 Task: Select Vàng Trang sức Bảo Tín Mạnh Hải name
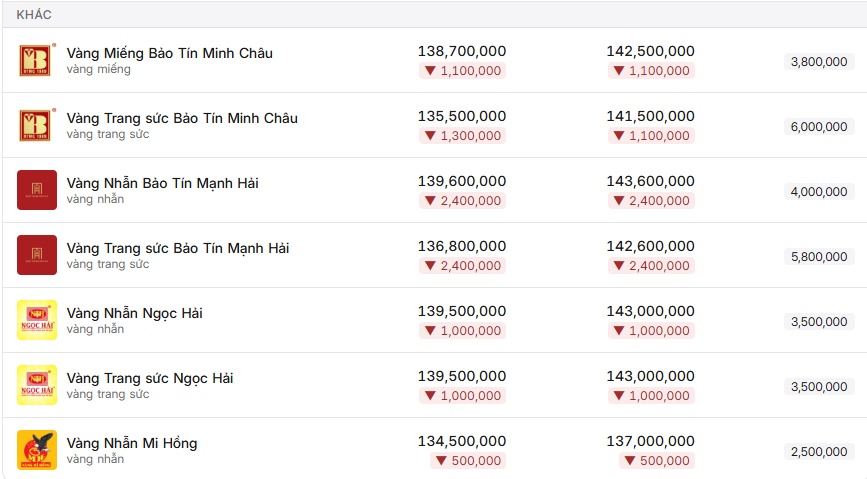pyautogui.click(x=178, y=248)
